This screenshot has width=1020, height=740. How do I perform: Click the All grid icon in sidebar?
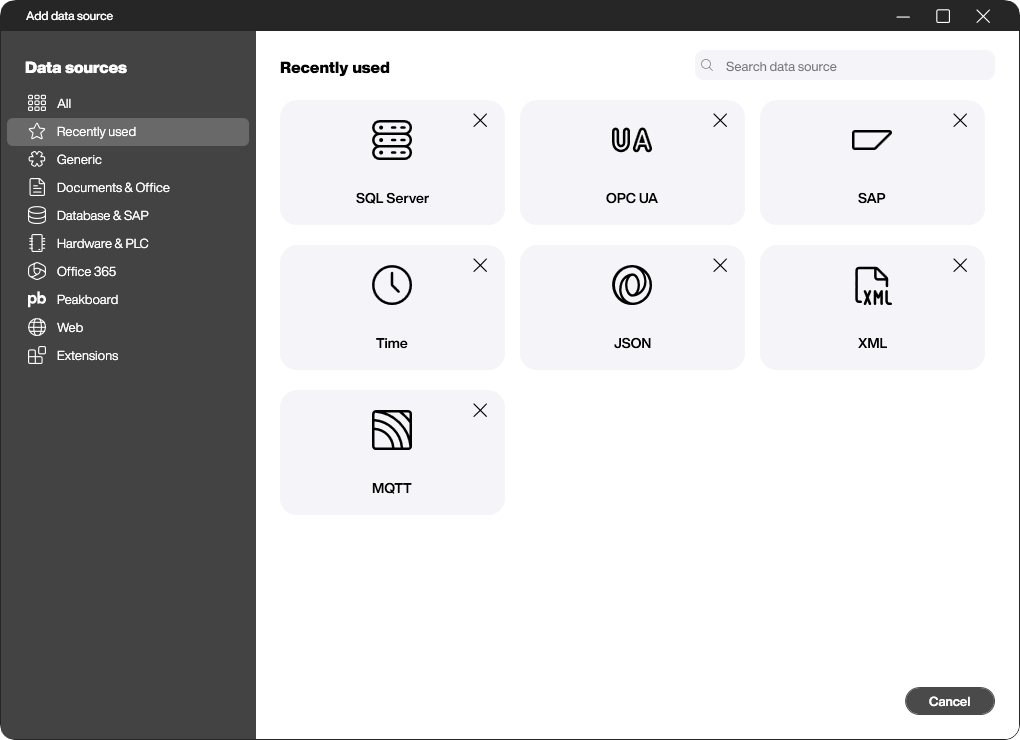click(37, 103)
